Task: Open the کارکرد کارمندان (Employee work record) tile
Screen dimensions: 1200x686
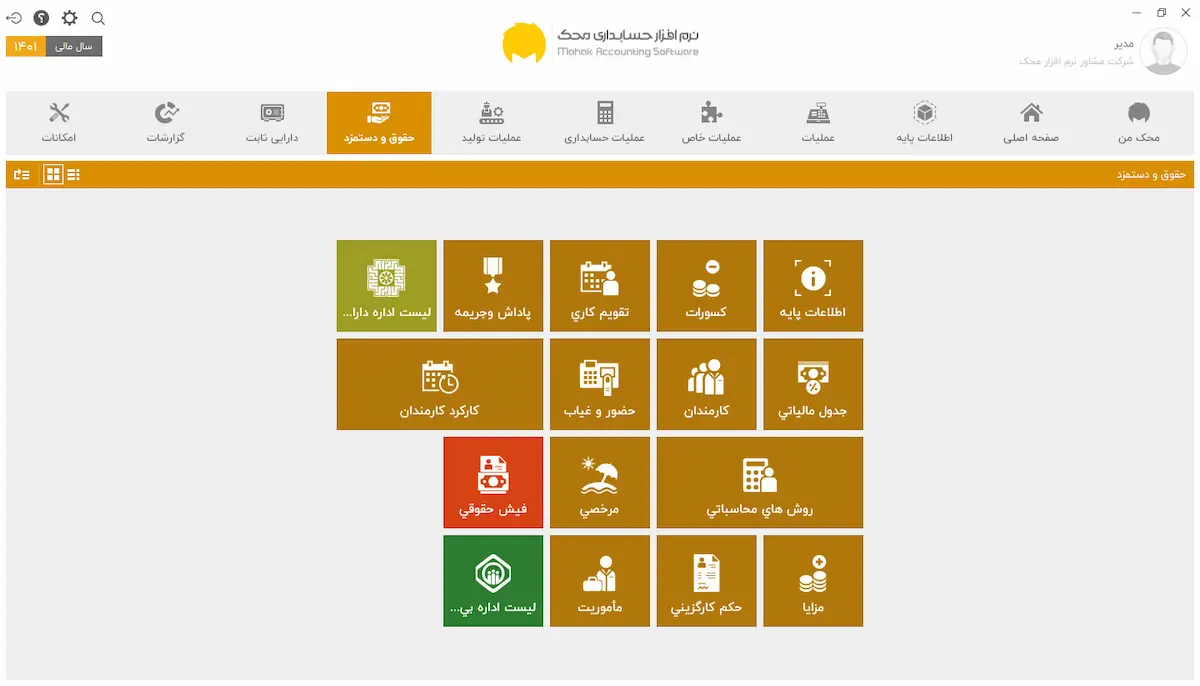Action: click(439, 384)
